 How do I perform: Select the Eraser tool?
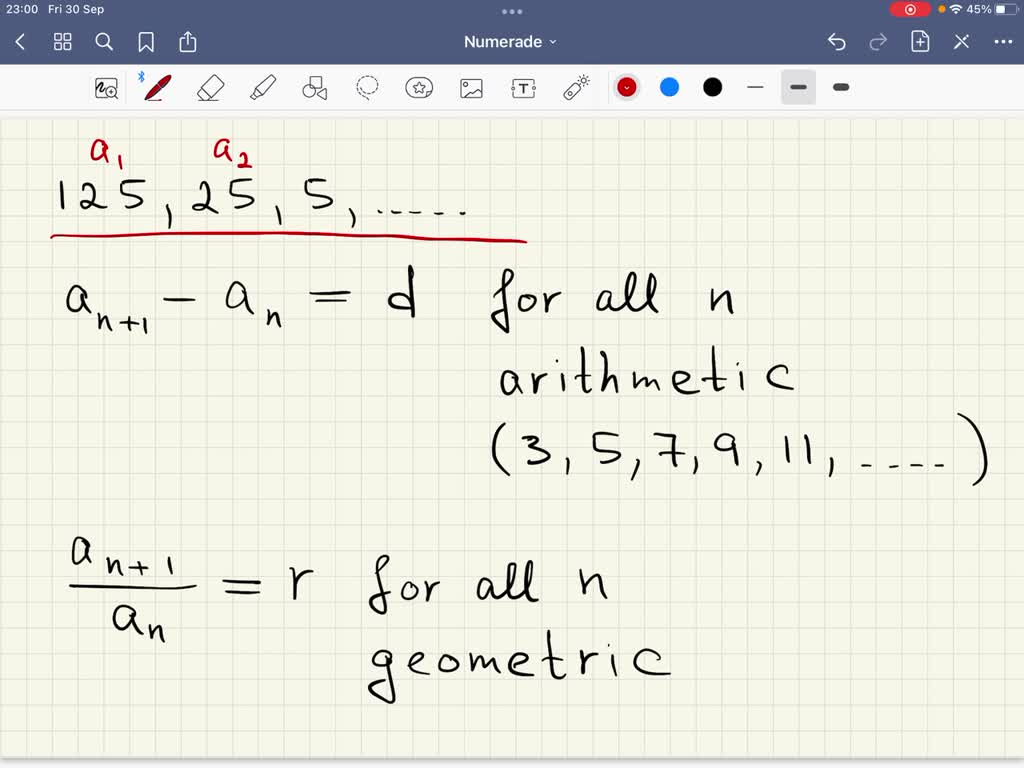click(210, 88)
